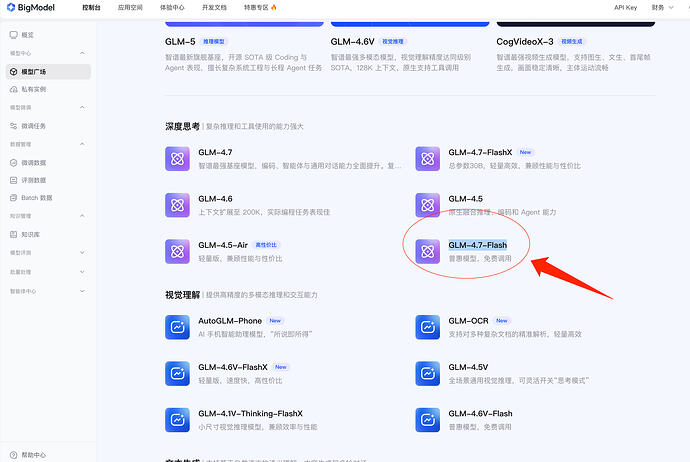The height and width of the screenshot is (462, 690).
Task: Go to the 特惠专区 navigation tab
Action: (256, 7)
